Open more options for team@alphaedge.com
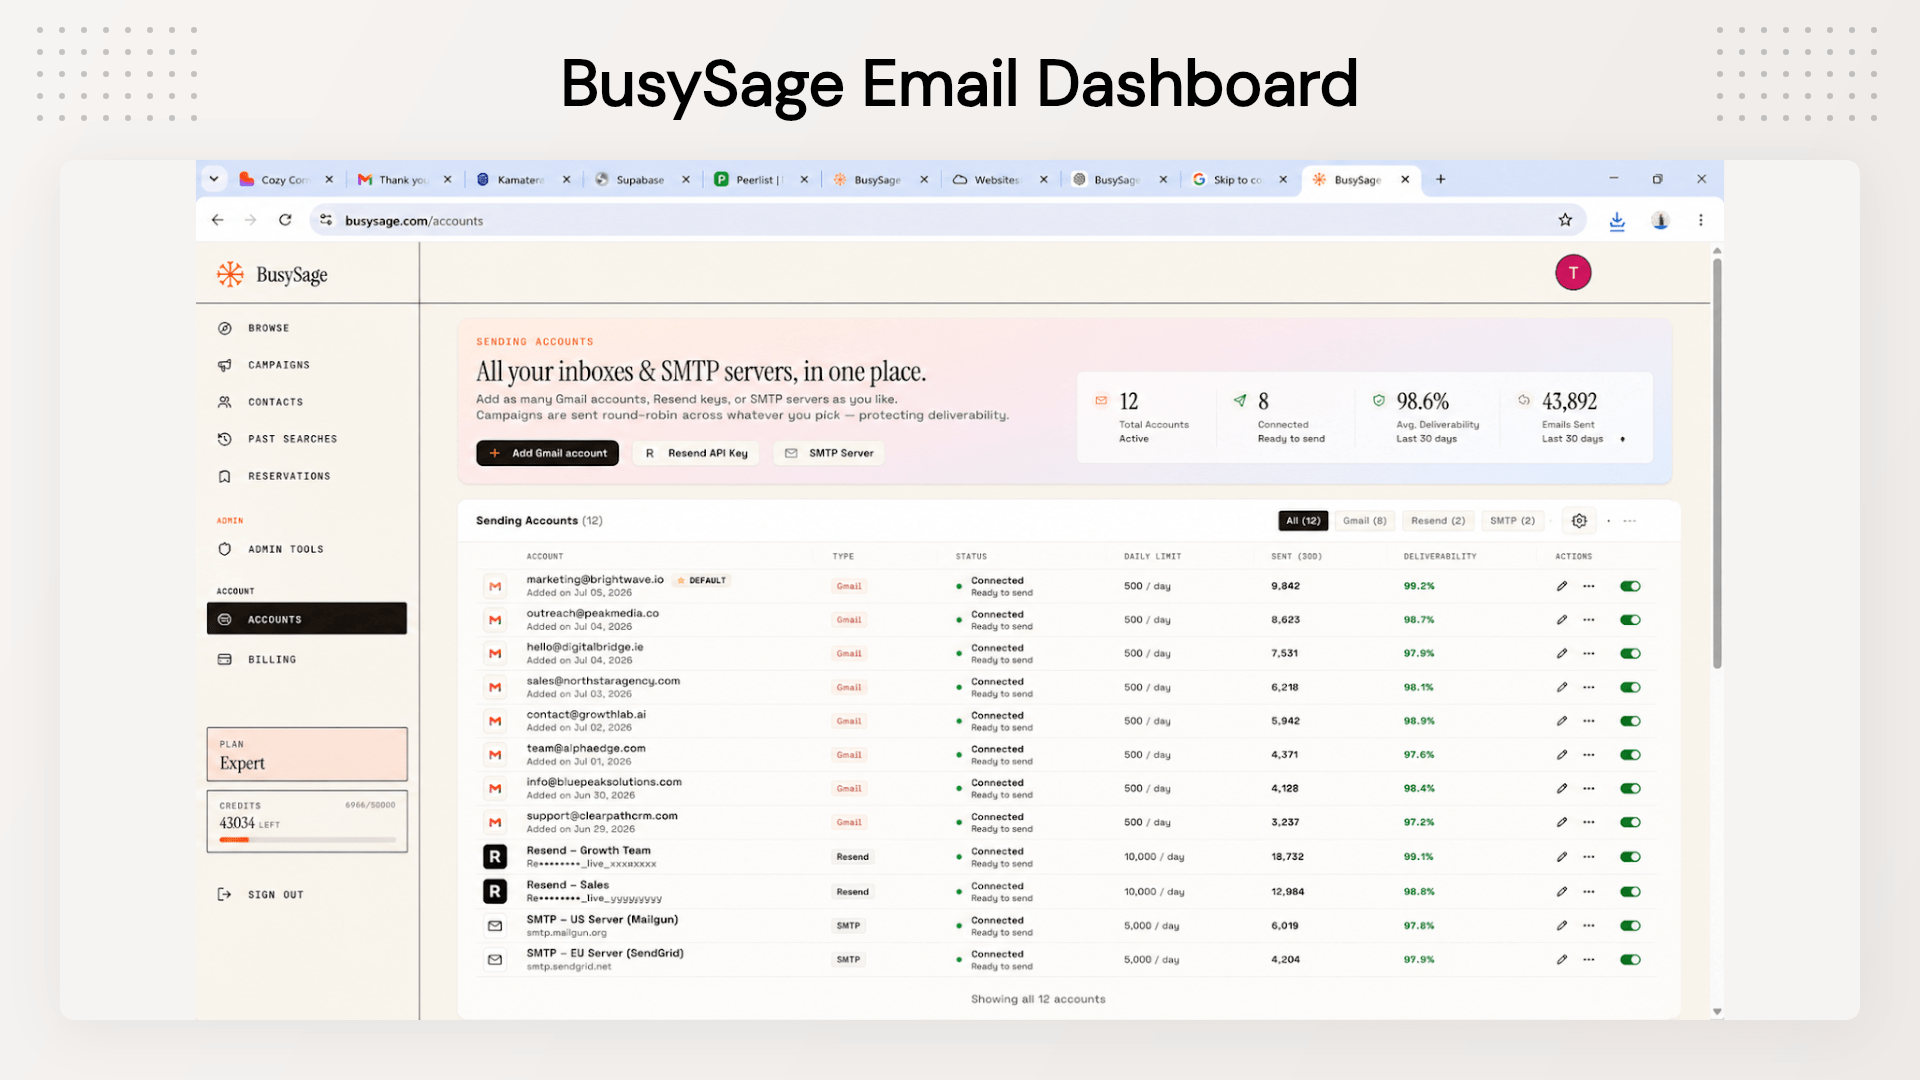This screenshot has height=1080, width=1920. click(x=1589, y=755)
